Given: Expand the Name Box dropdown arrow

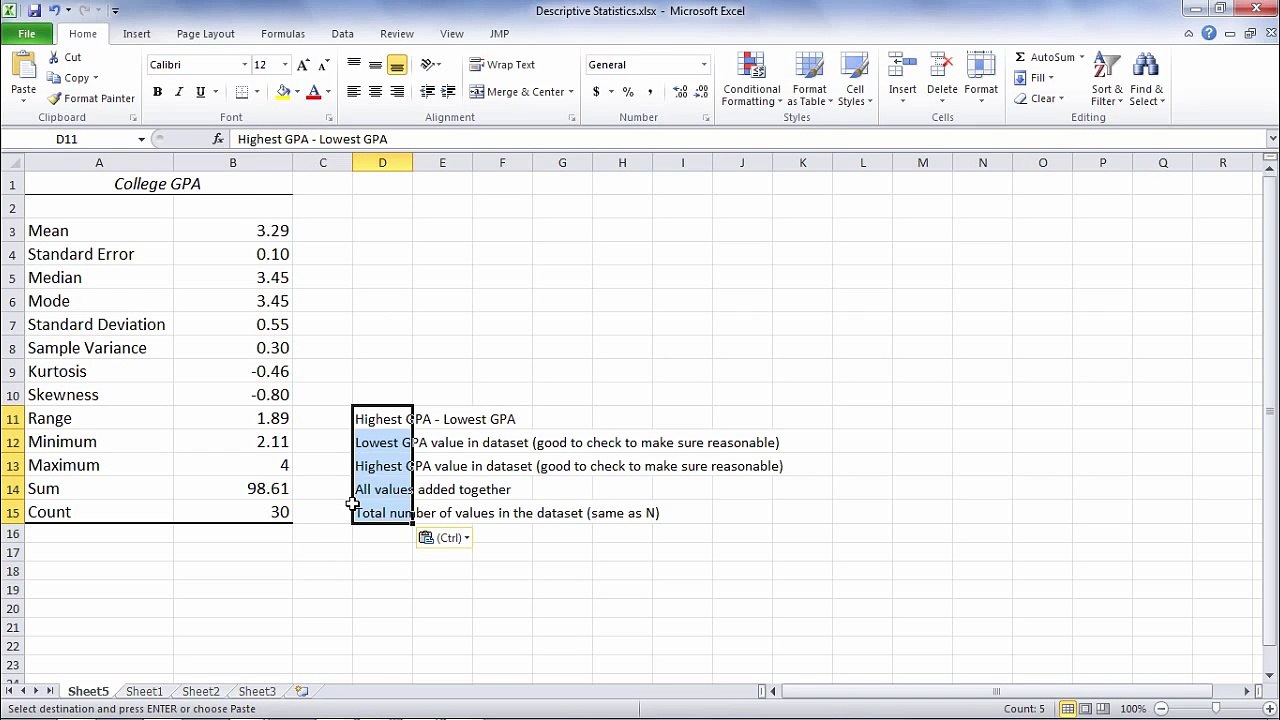Looking at the screenshot, I should [x=141, y=139].
